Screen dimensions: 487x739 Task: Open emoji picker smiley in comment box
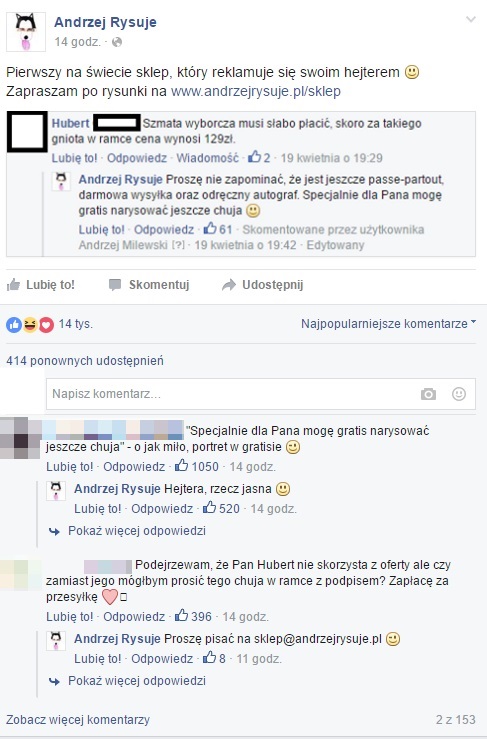pyautogui.click(x=459, y=394)
